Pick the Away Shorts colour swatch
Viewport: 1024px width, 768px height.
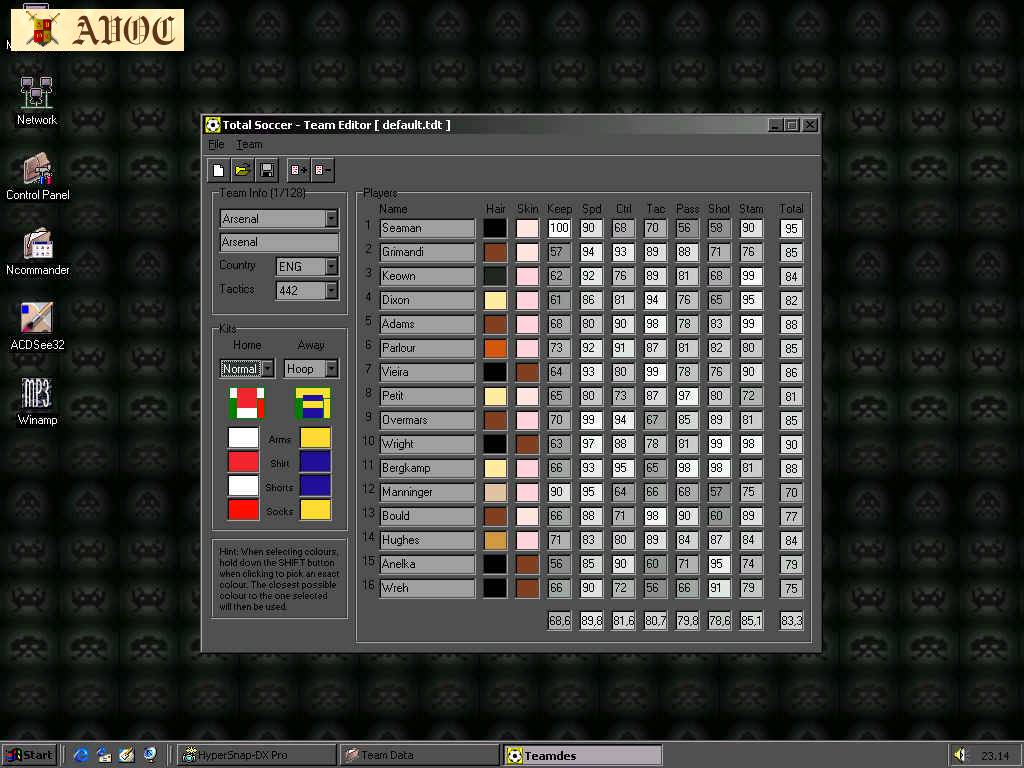pyautogui.click(x=315, y=486)
